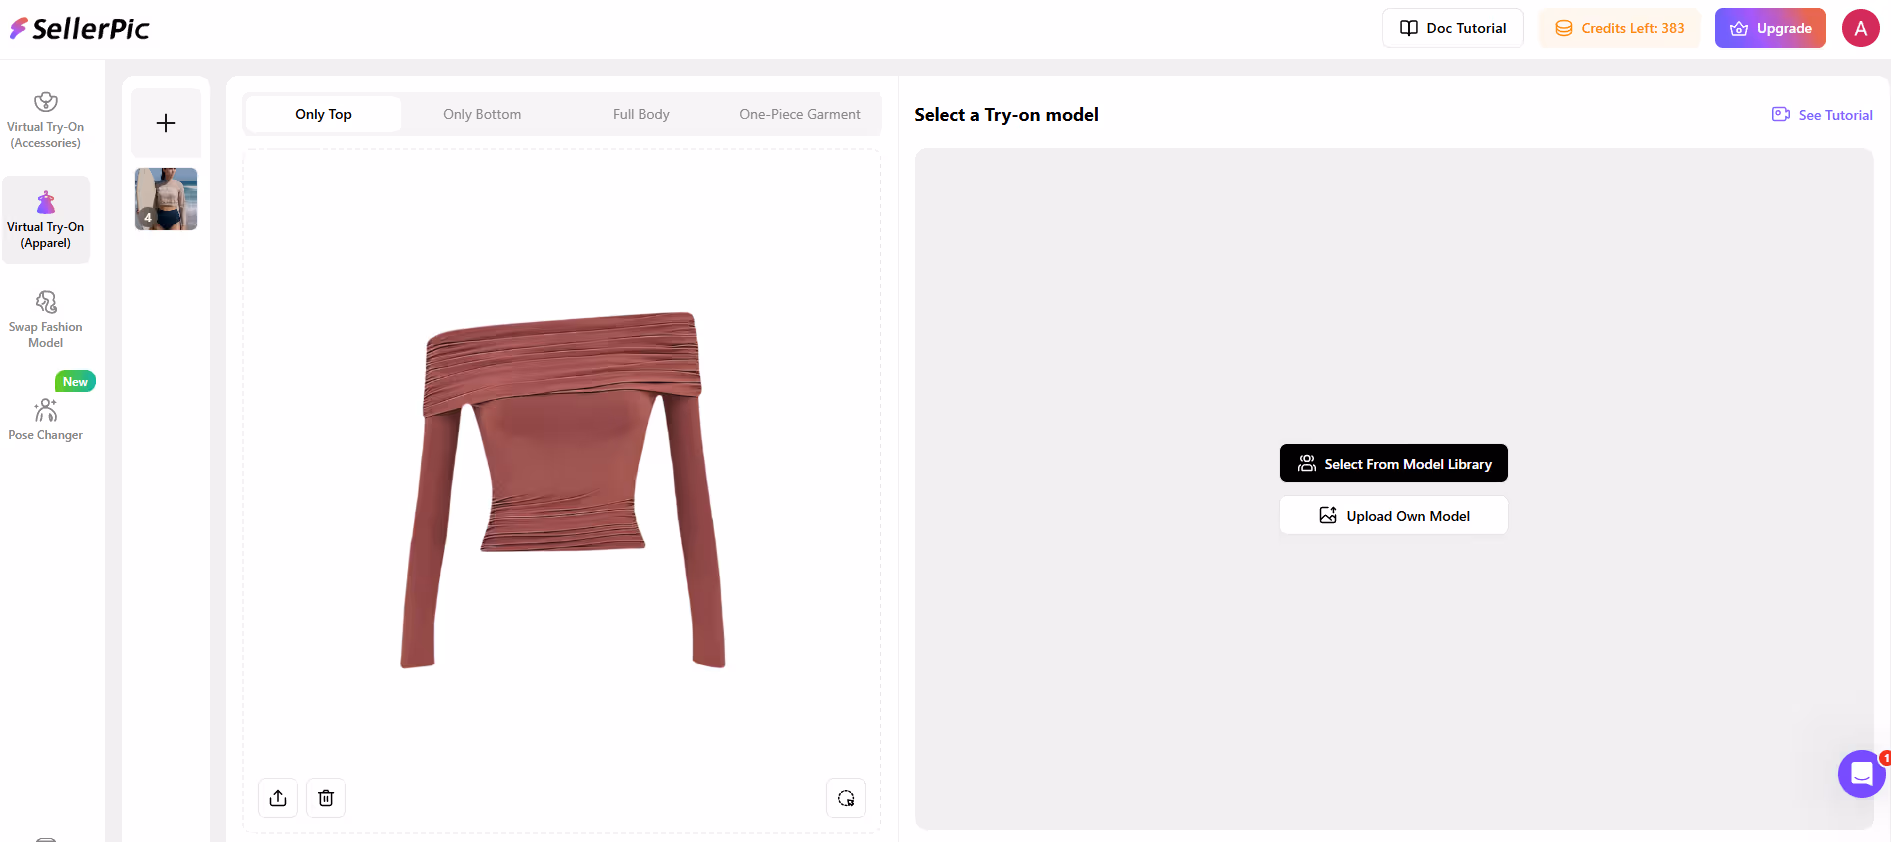Viewport: 1891px width, 842px height.
Task: Click the upload/share icon below garment
Action: point(278,798)
